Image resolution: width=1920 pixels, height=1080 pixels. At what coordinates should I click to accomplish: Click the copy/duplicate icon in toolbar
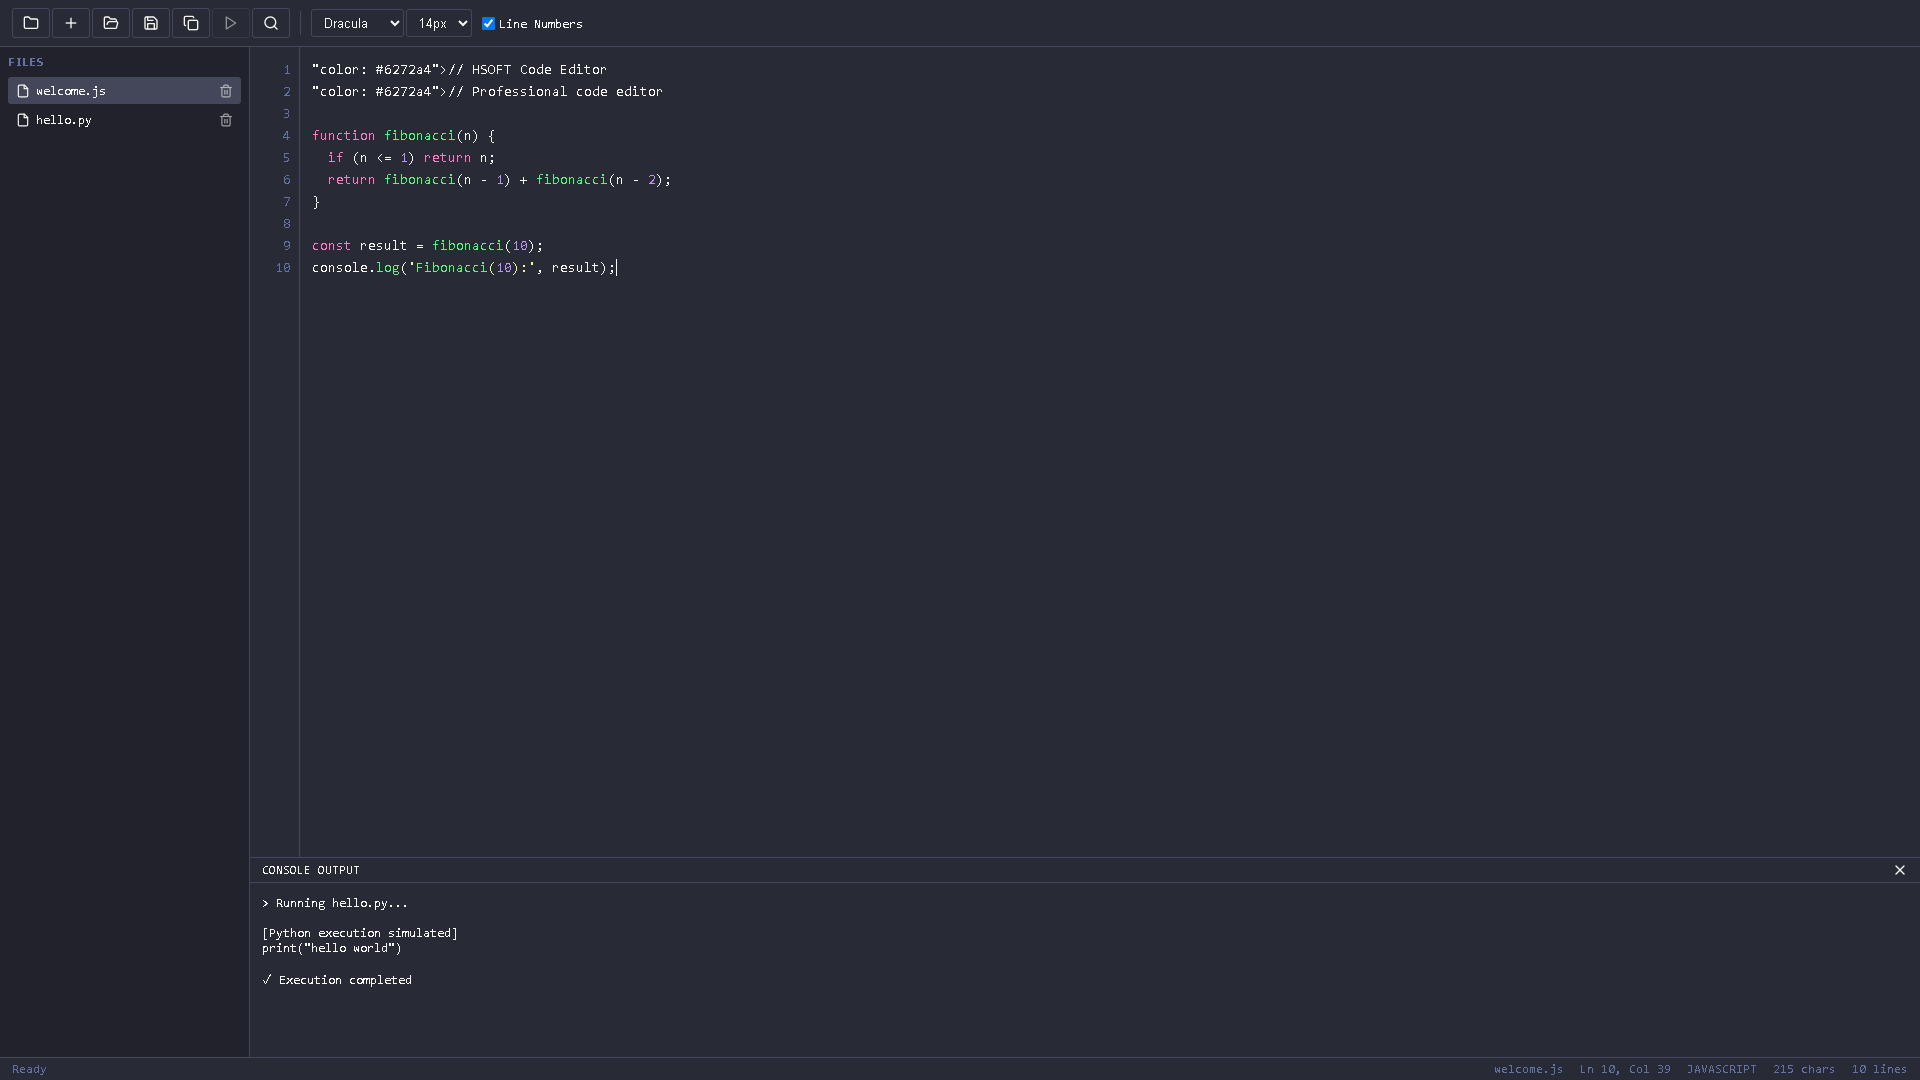pyautogui.click(x=191, y=23)
